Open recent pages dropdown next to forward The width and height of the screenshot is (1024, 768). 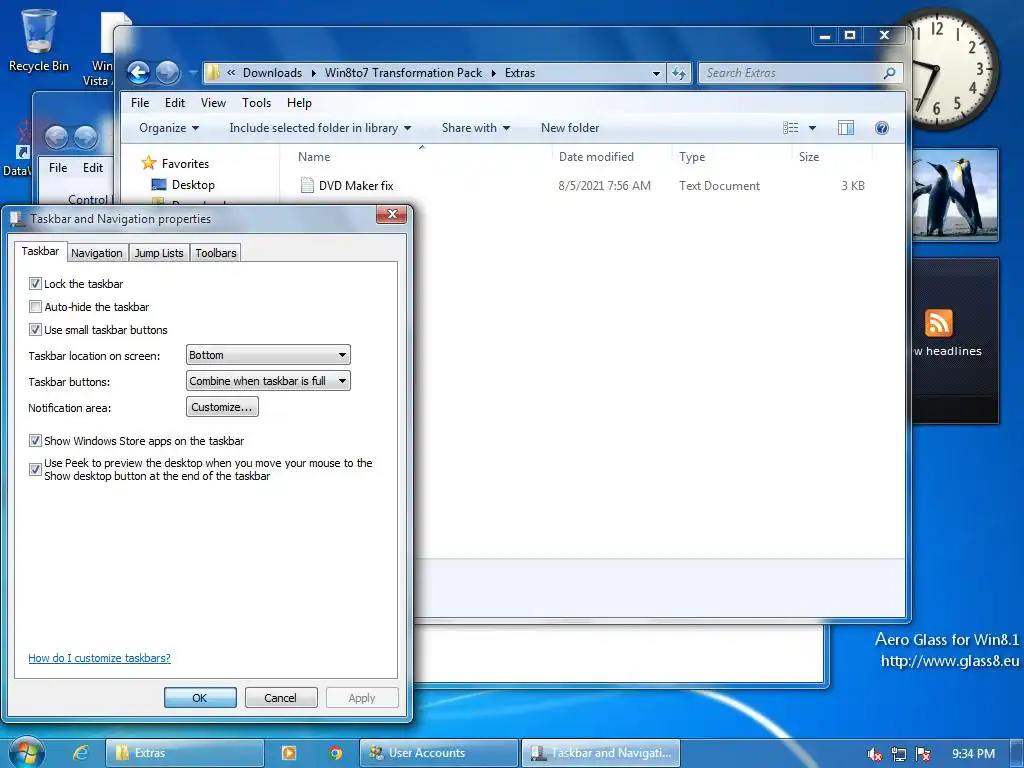click(193, 73)
